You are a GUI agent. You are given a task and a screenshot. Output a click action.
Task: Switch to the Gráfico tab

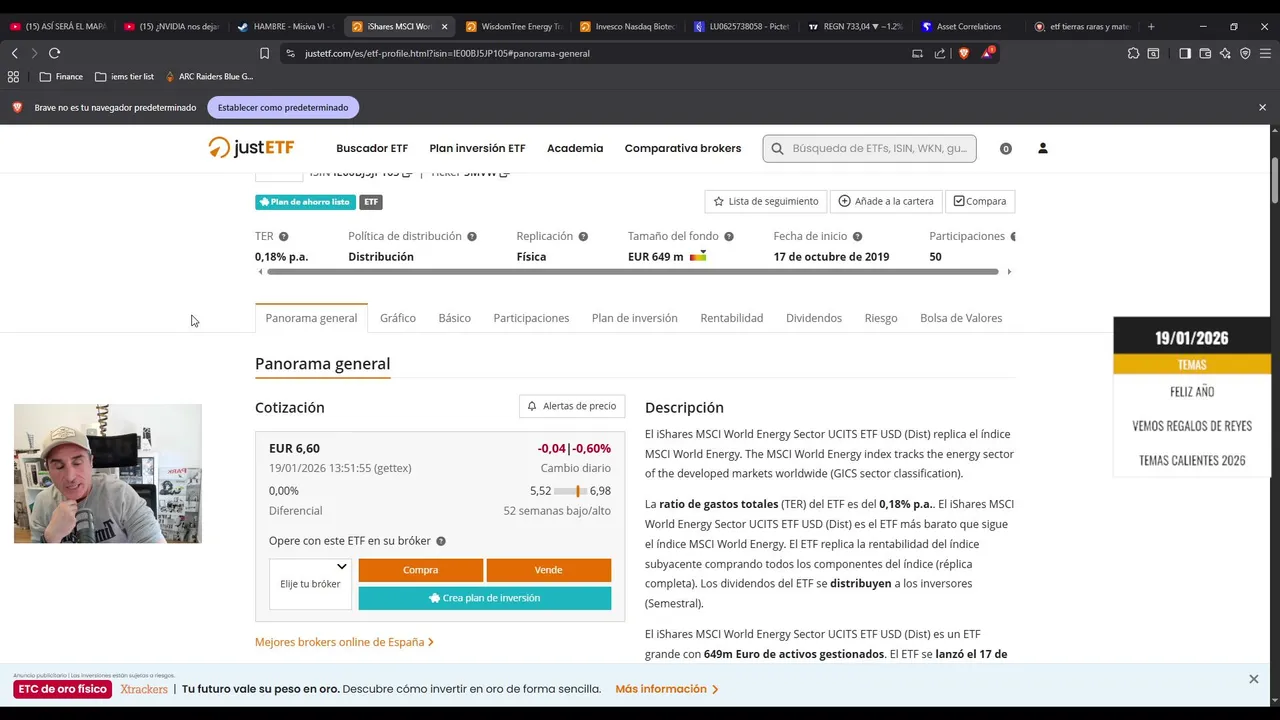(398, 318)
